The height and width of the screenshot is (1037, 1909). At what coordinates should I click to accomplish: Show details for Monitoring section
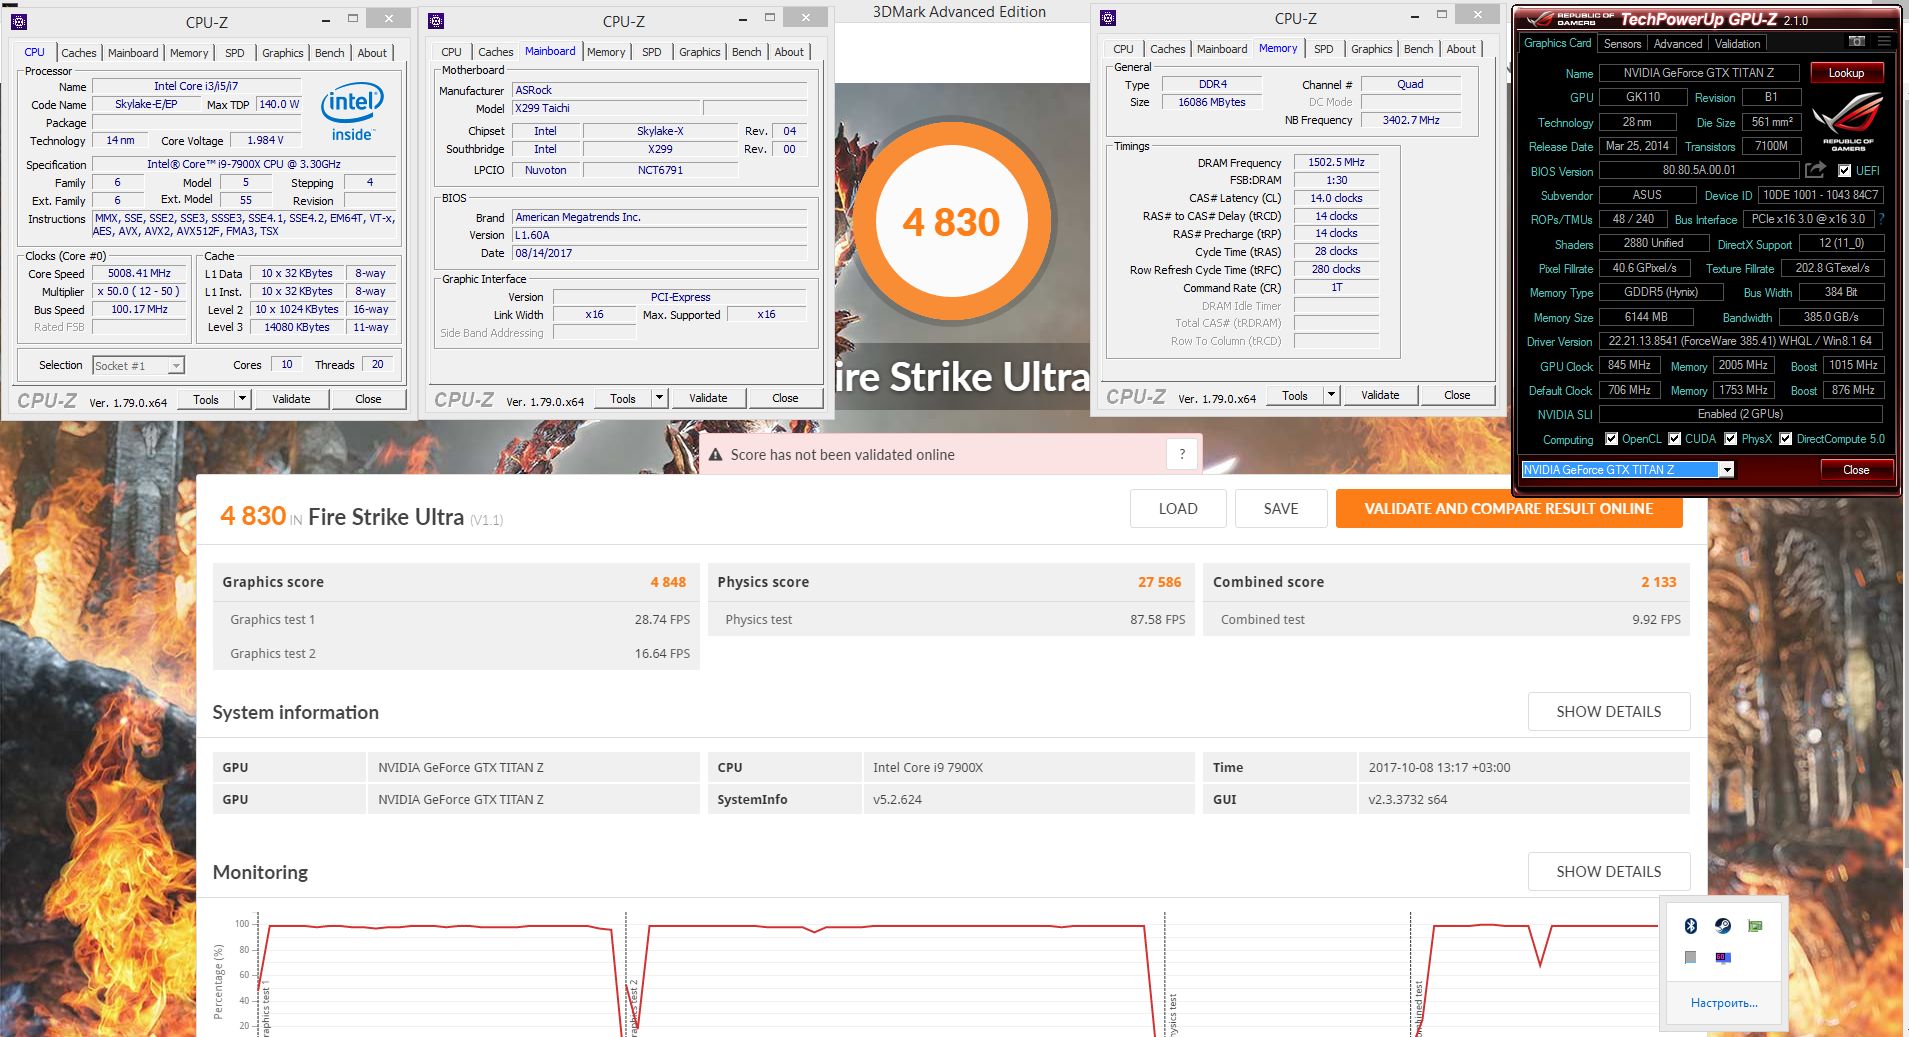tap(1609, 871)
